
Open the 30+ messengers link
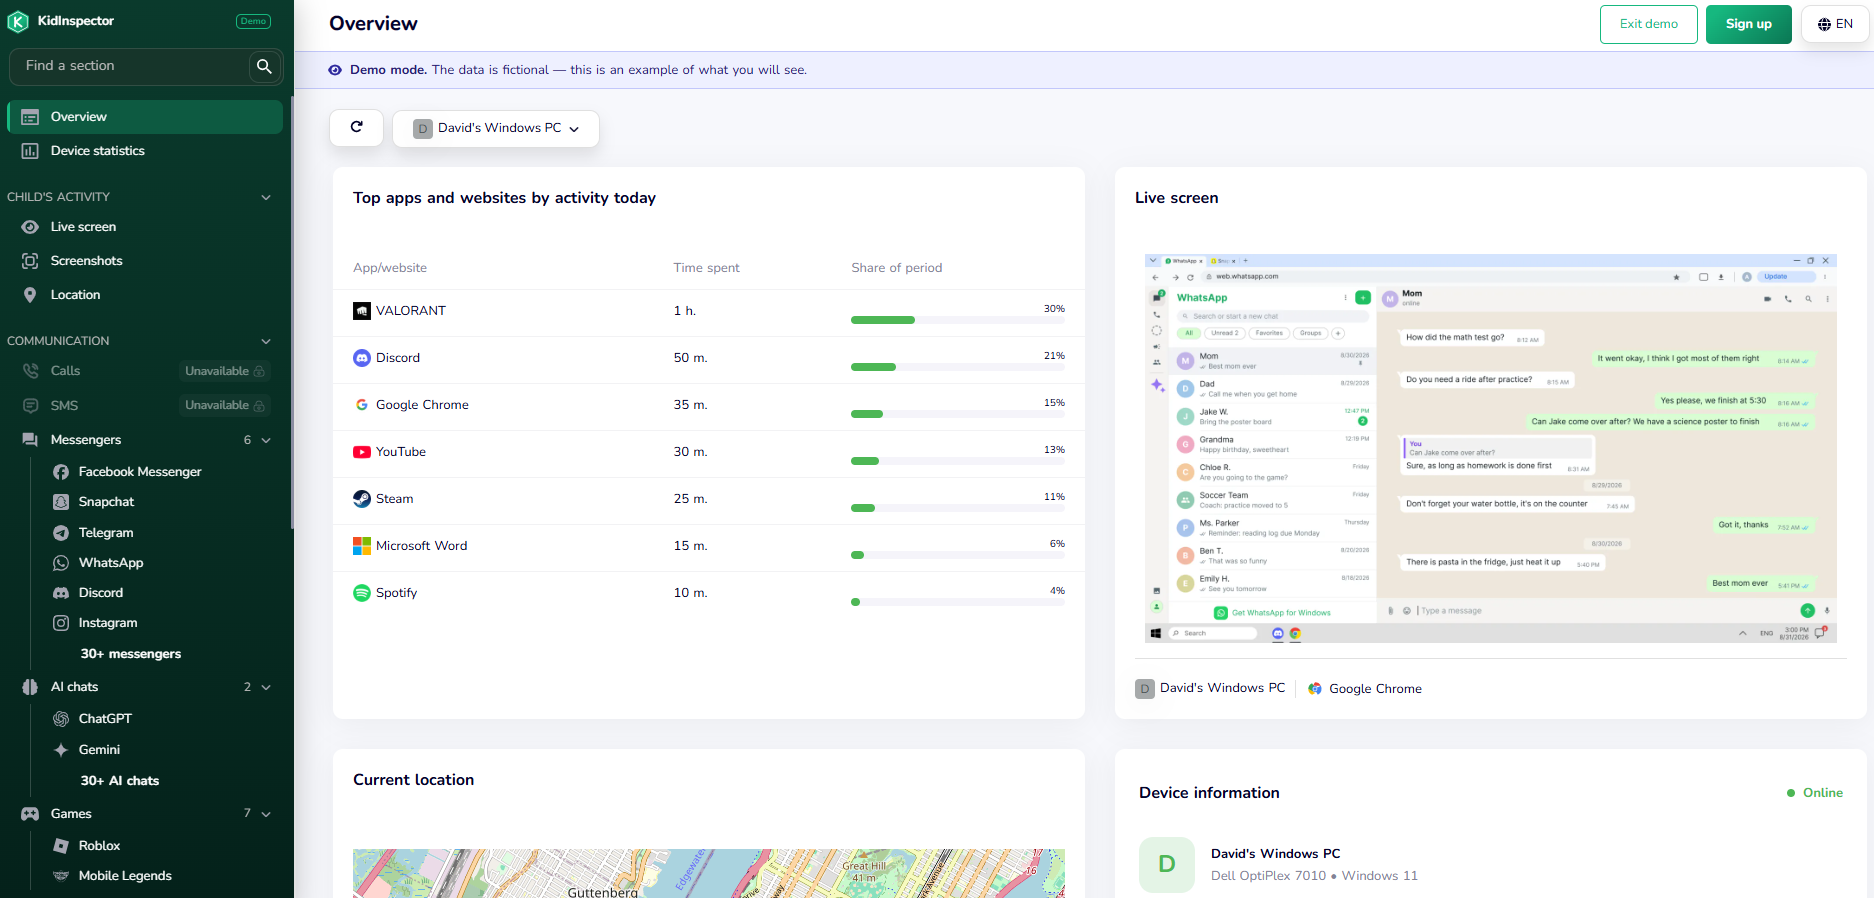pyautogui.click(x=131, y=654)
